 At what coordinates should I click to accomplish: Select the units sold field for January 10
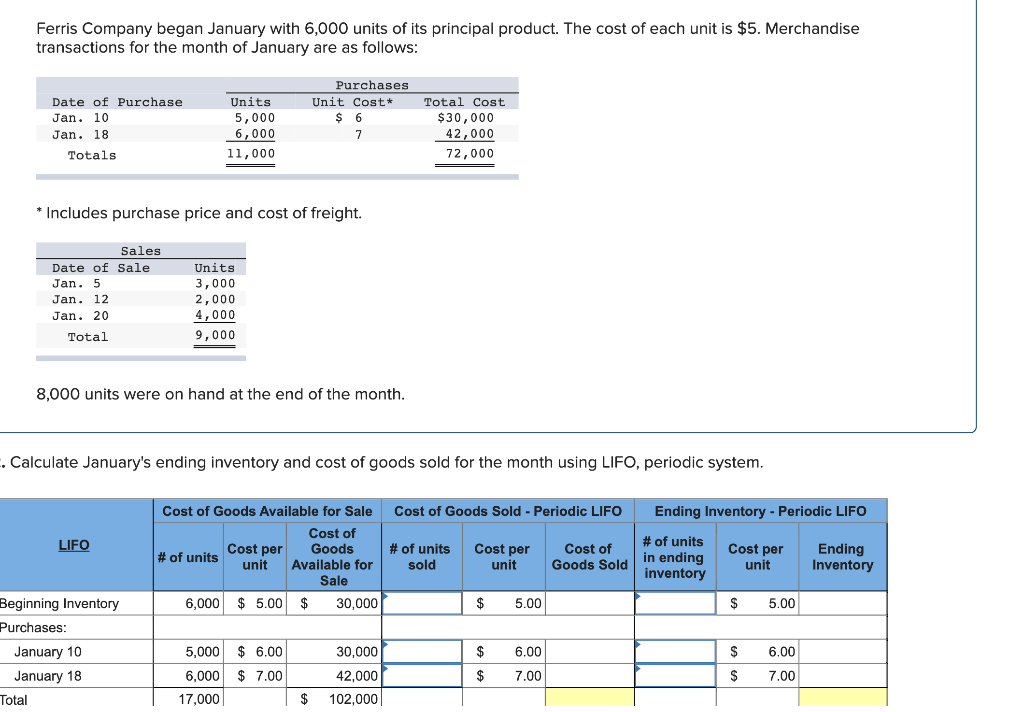coord(421,651)
